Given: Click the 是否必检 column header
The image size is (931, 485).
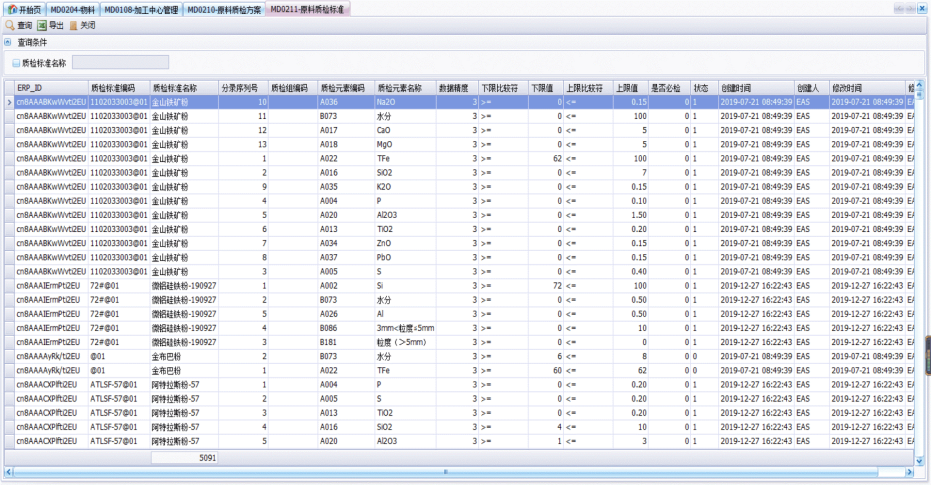Looking at the screenshot, I should click(669, 88).
